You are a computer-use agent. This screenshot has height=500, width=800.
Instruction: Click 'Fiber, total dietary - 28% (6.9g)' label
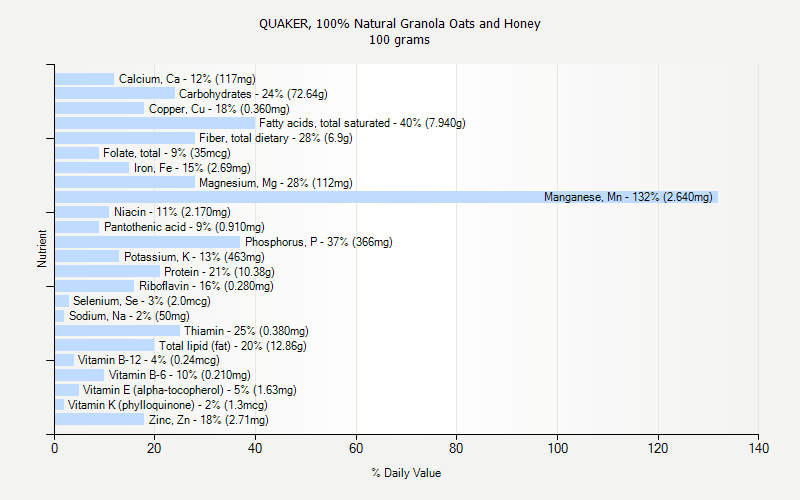276,138
